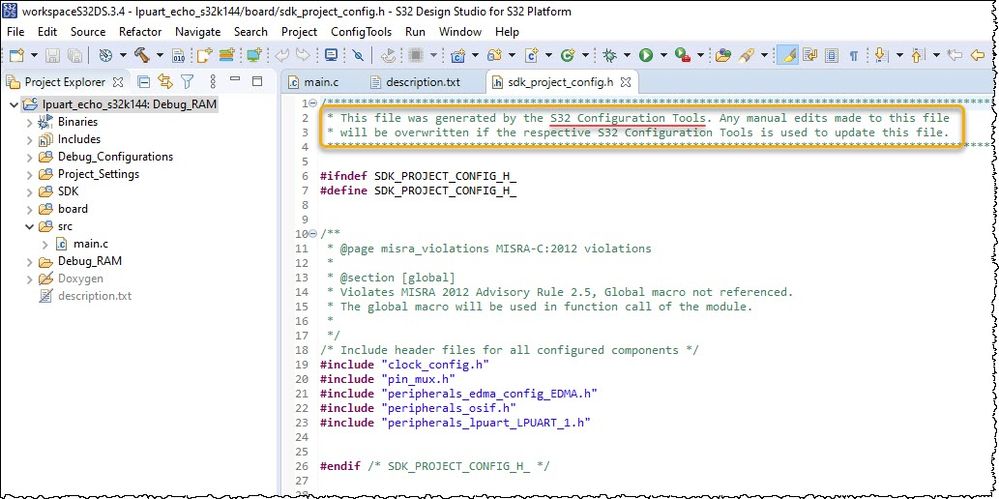The width and height of the screenshot is (999, 499).
Task: Click the Open Element folder icon
Action: 722,55
